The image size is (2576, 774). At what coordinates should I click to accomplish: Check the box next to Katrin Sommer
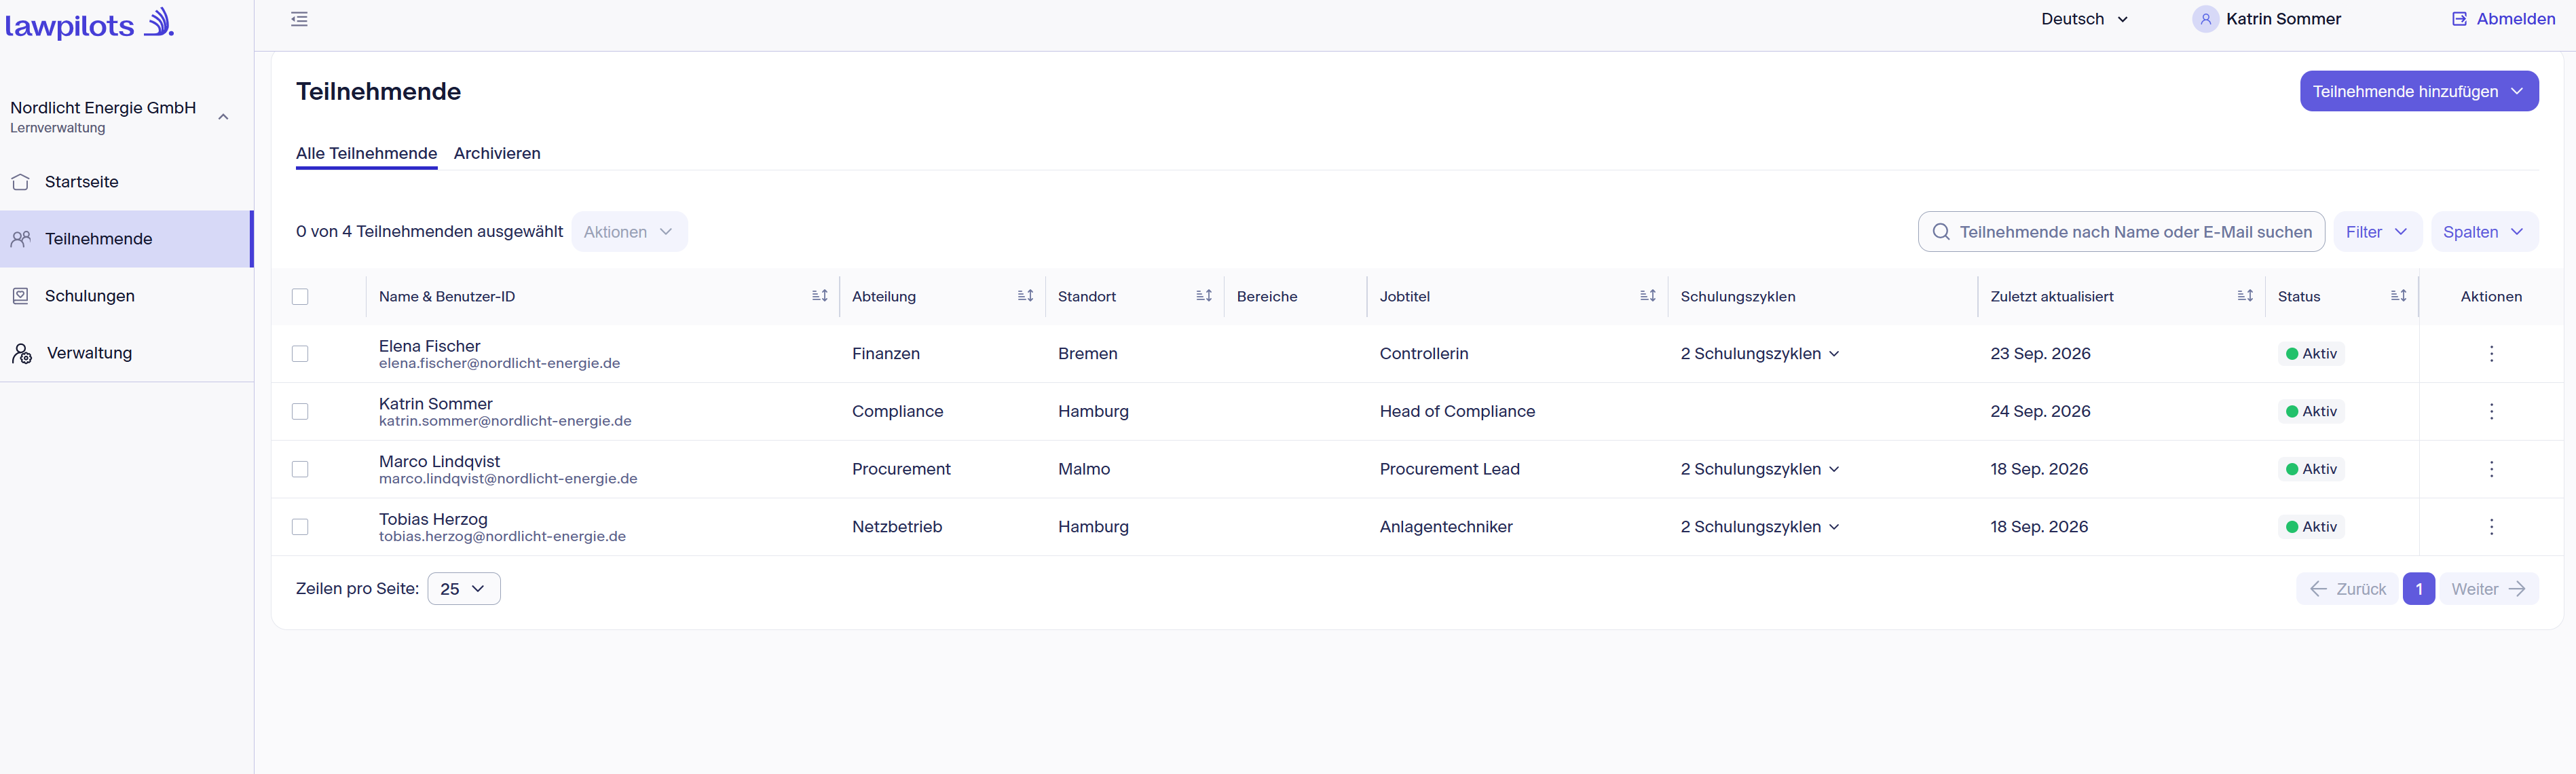tap(300, 412)
